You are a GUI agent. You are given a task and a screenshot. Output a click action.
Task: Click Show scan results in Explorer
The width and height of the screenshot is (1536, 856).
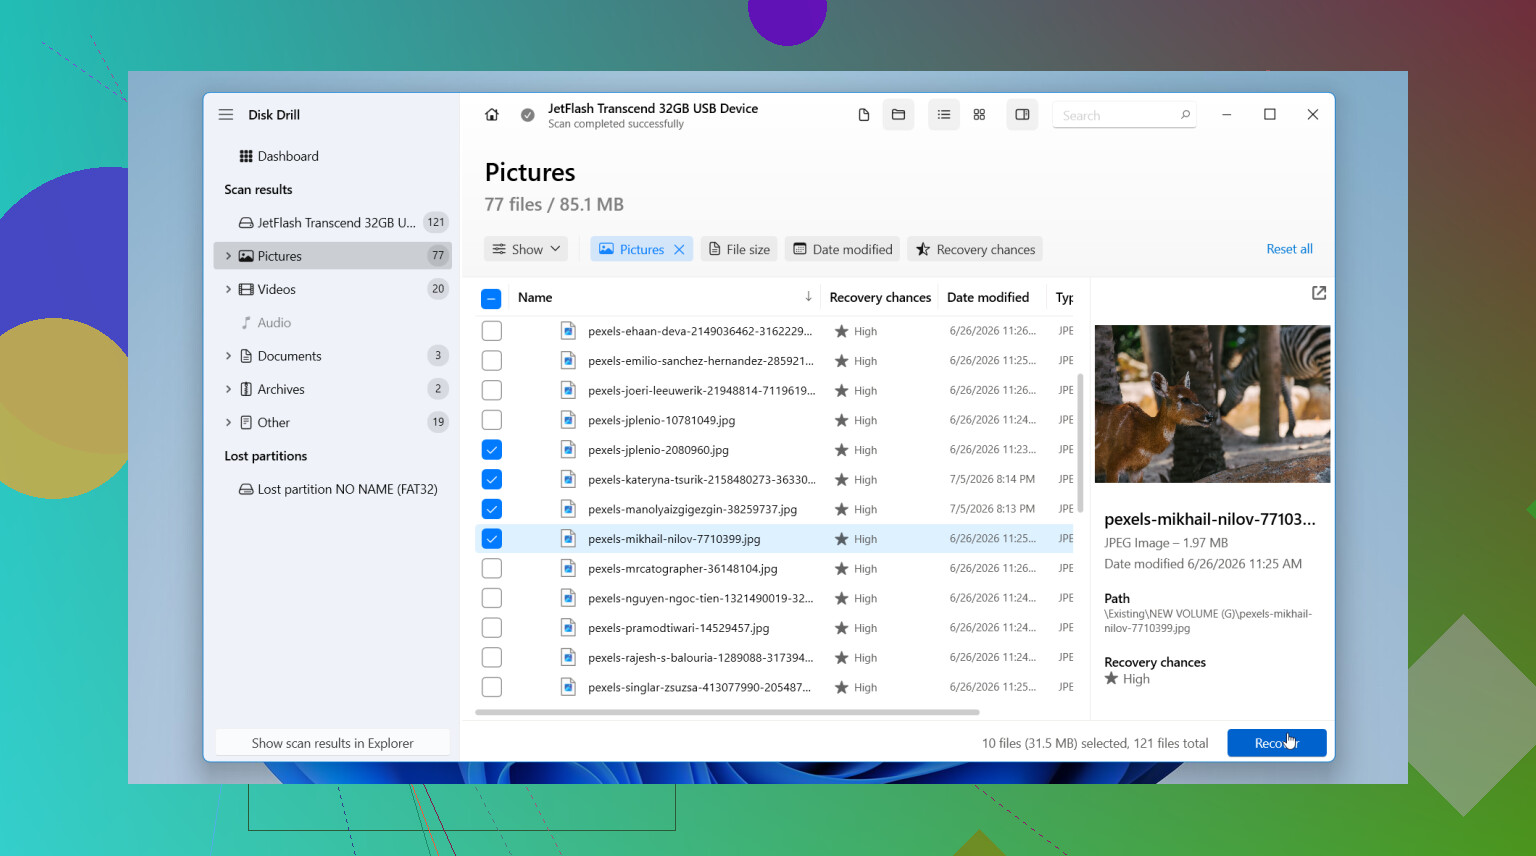point(332,743)
